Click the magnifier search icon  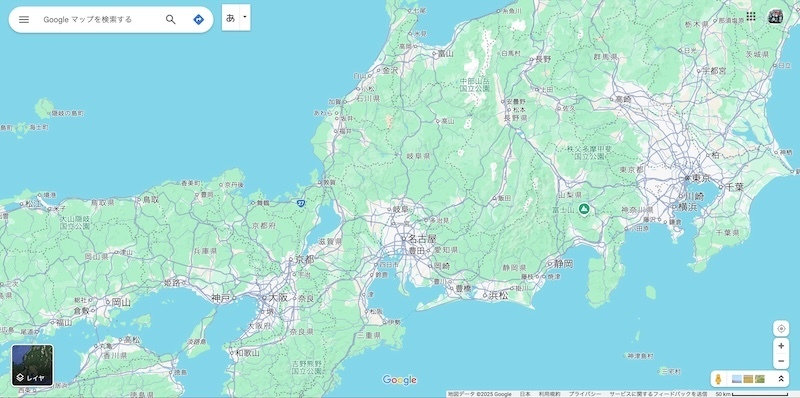pyautogui.click(x=170, y=19)
